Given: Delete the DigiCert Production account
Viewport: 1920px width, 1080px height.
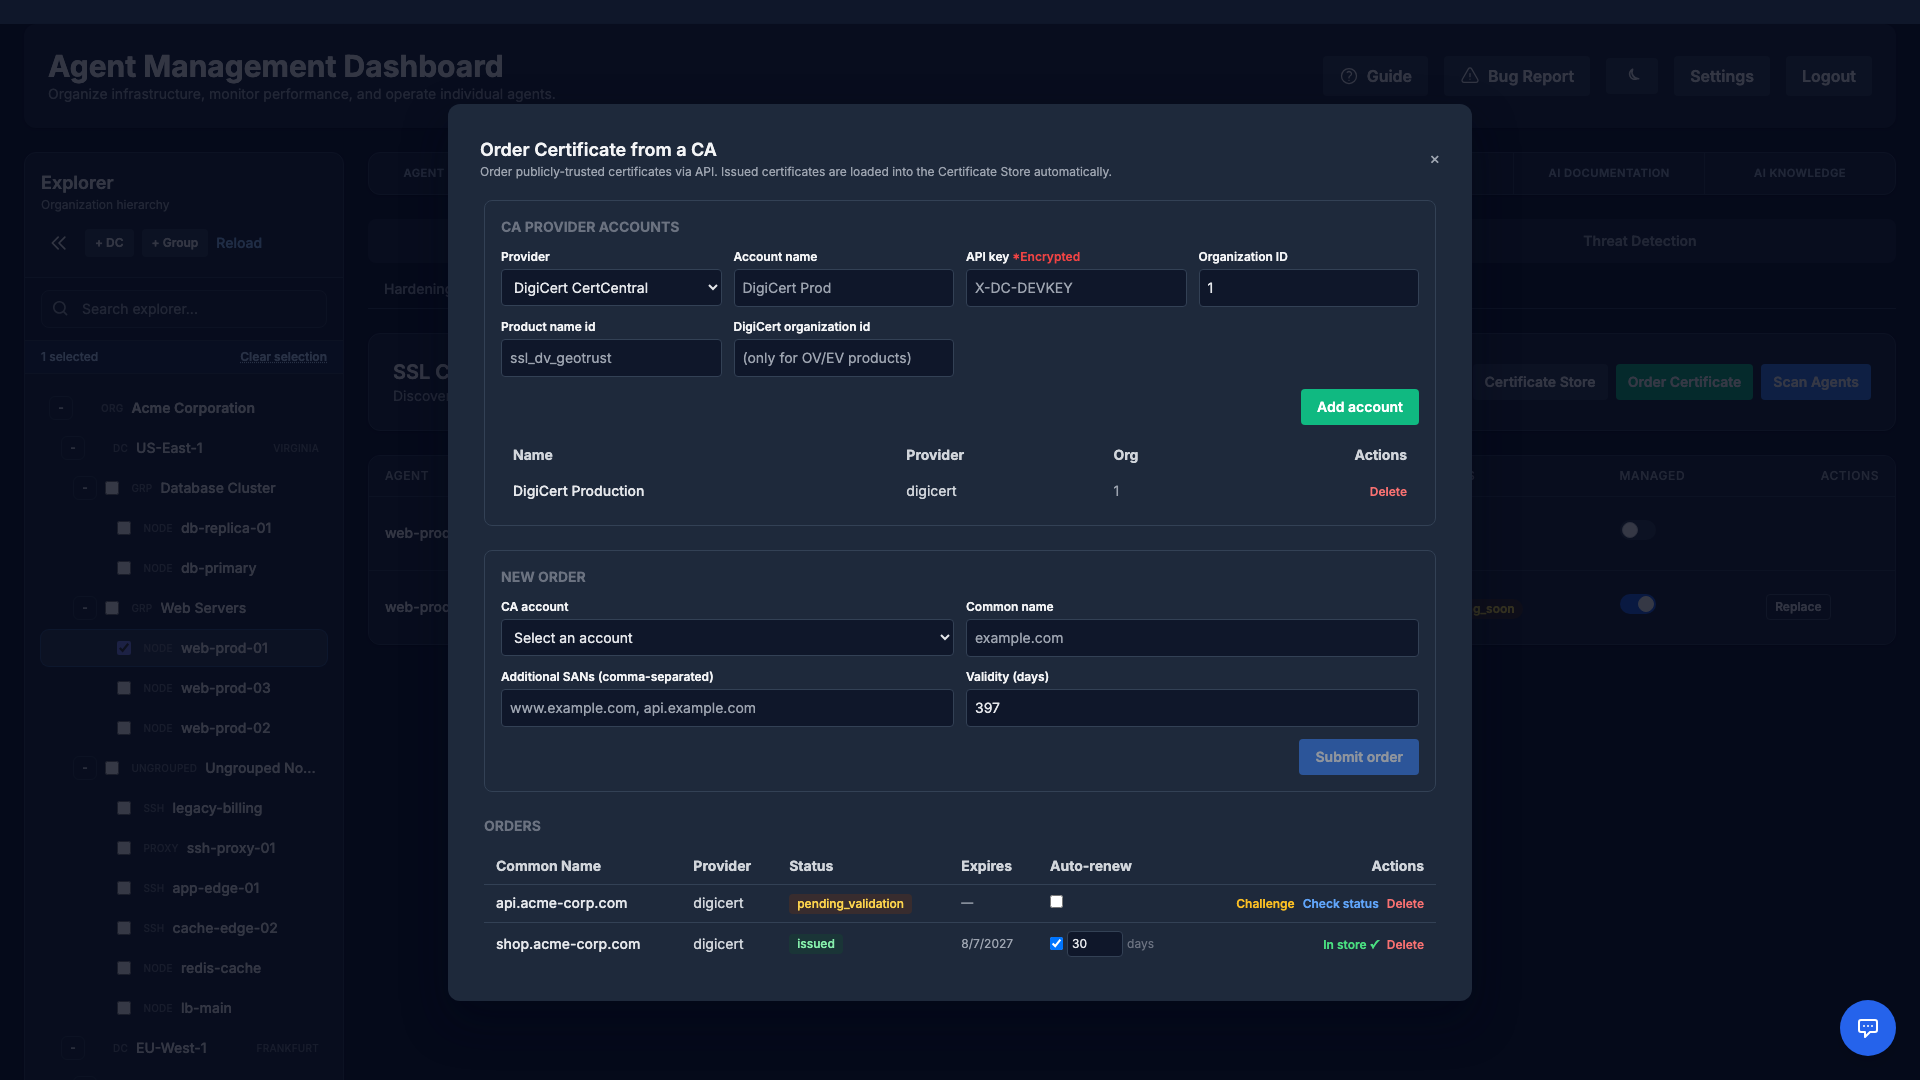Looking at the screenshot, I should tap(1387, 492).
